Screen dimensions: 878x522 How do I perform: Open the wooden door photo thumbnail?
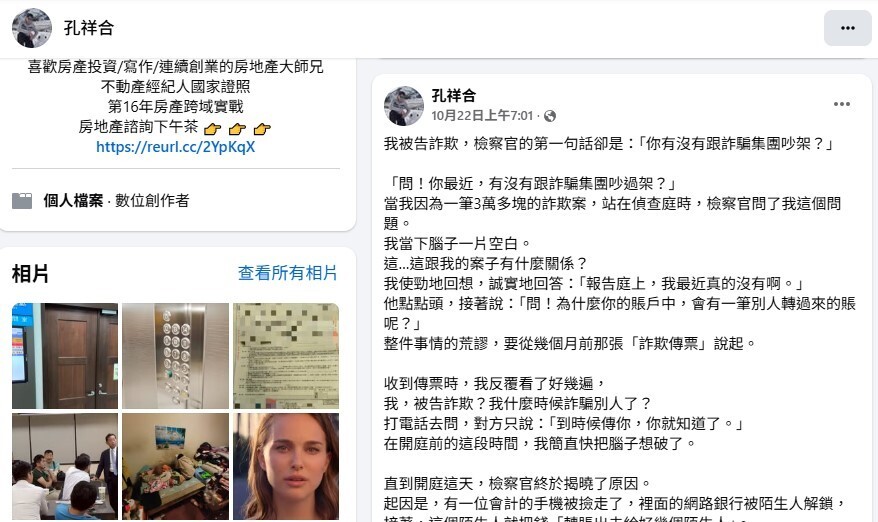65,356
